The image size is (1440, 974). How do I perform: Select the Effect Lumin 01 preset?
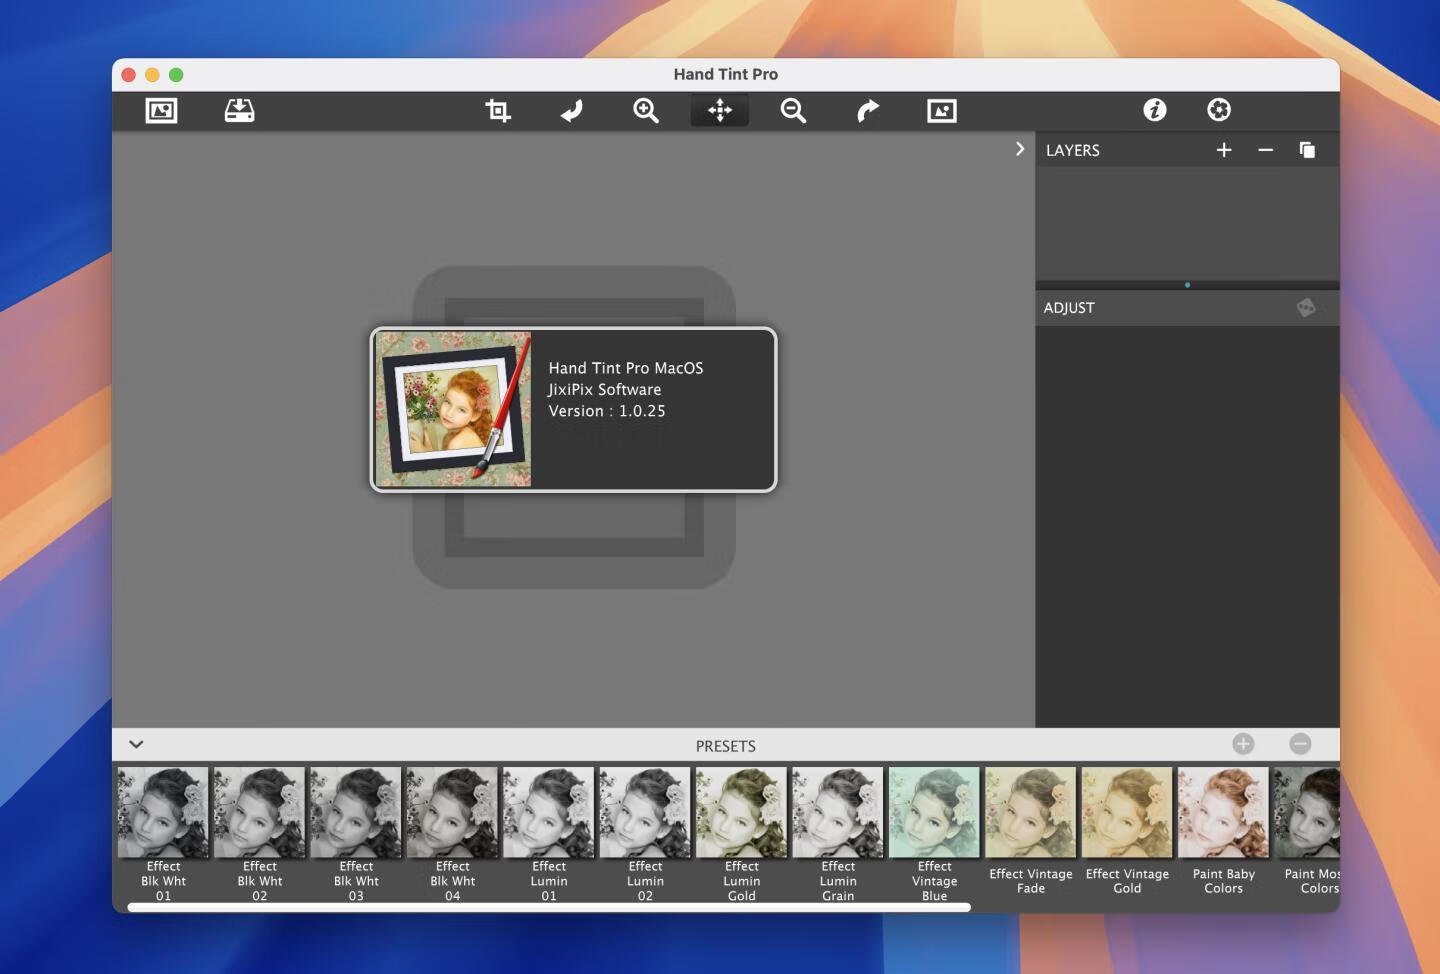click(549, 834)
